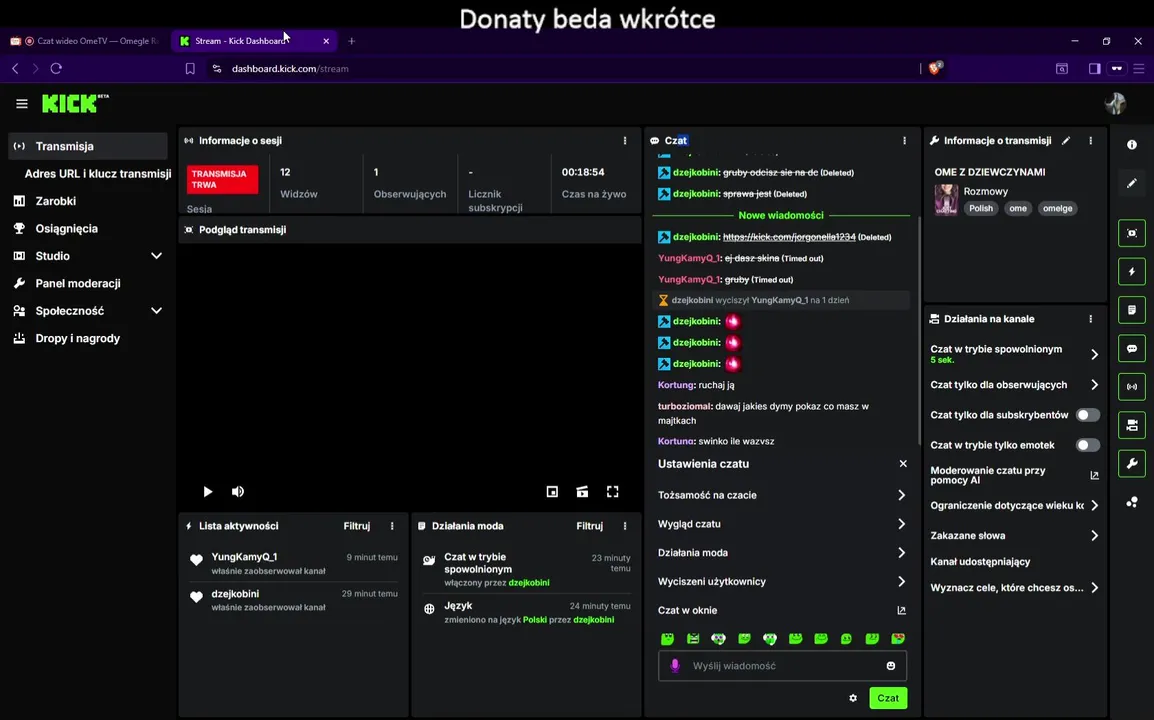Open the Informacje o sesji options menu
This screenshot has height=720, width=1154.
coord(625,141)
